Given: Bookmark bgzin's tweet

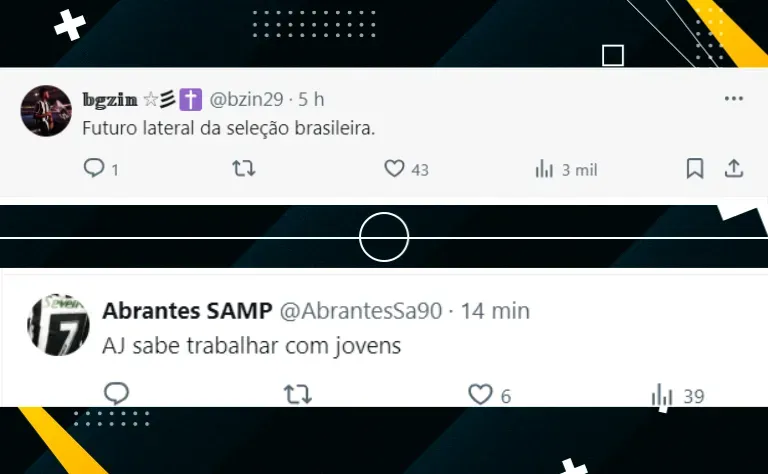Looking at the screenshot, I should point(695,168).
